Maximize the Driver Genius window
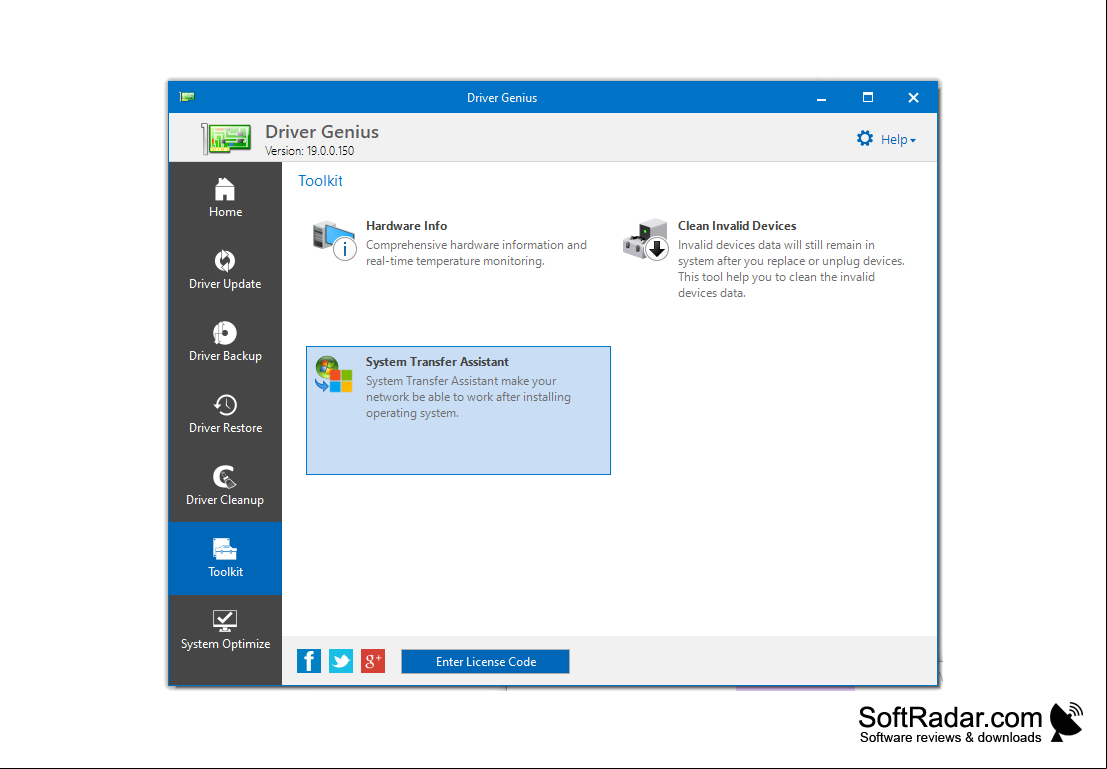 point(868,97)
